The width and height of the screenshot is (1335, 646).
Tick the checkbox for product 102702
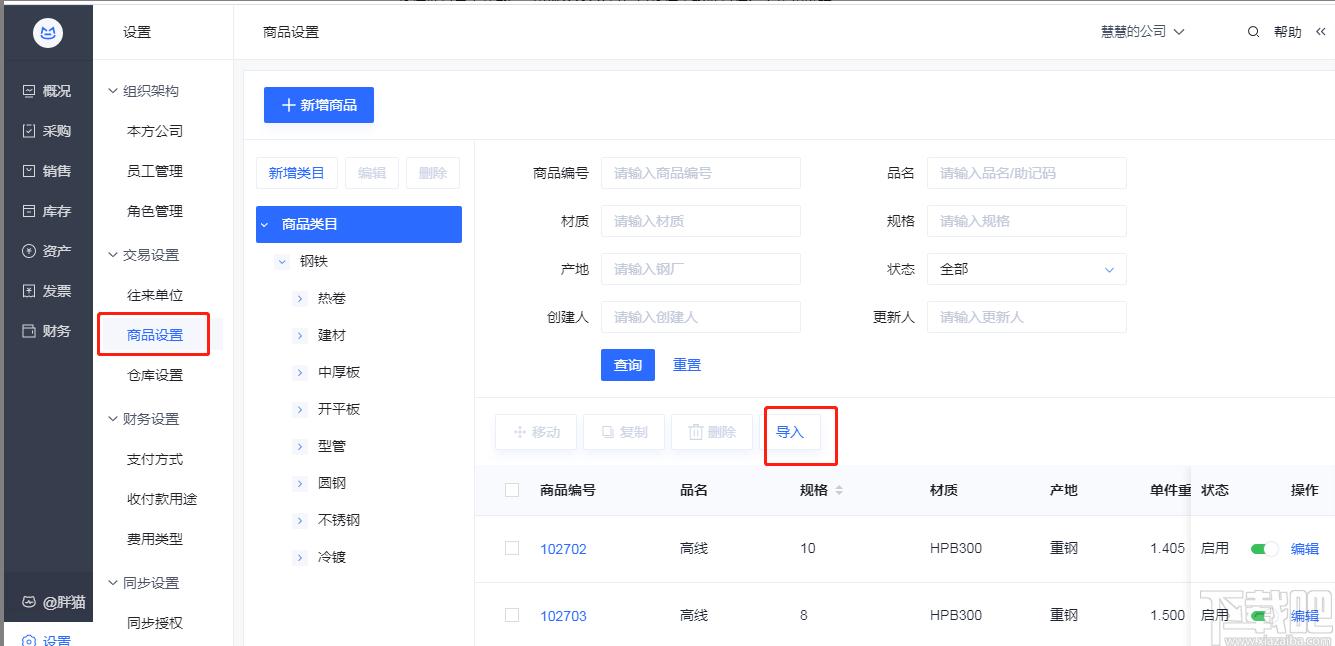[512, 548]
